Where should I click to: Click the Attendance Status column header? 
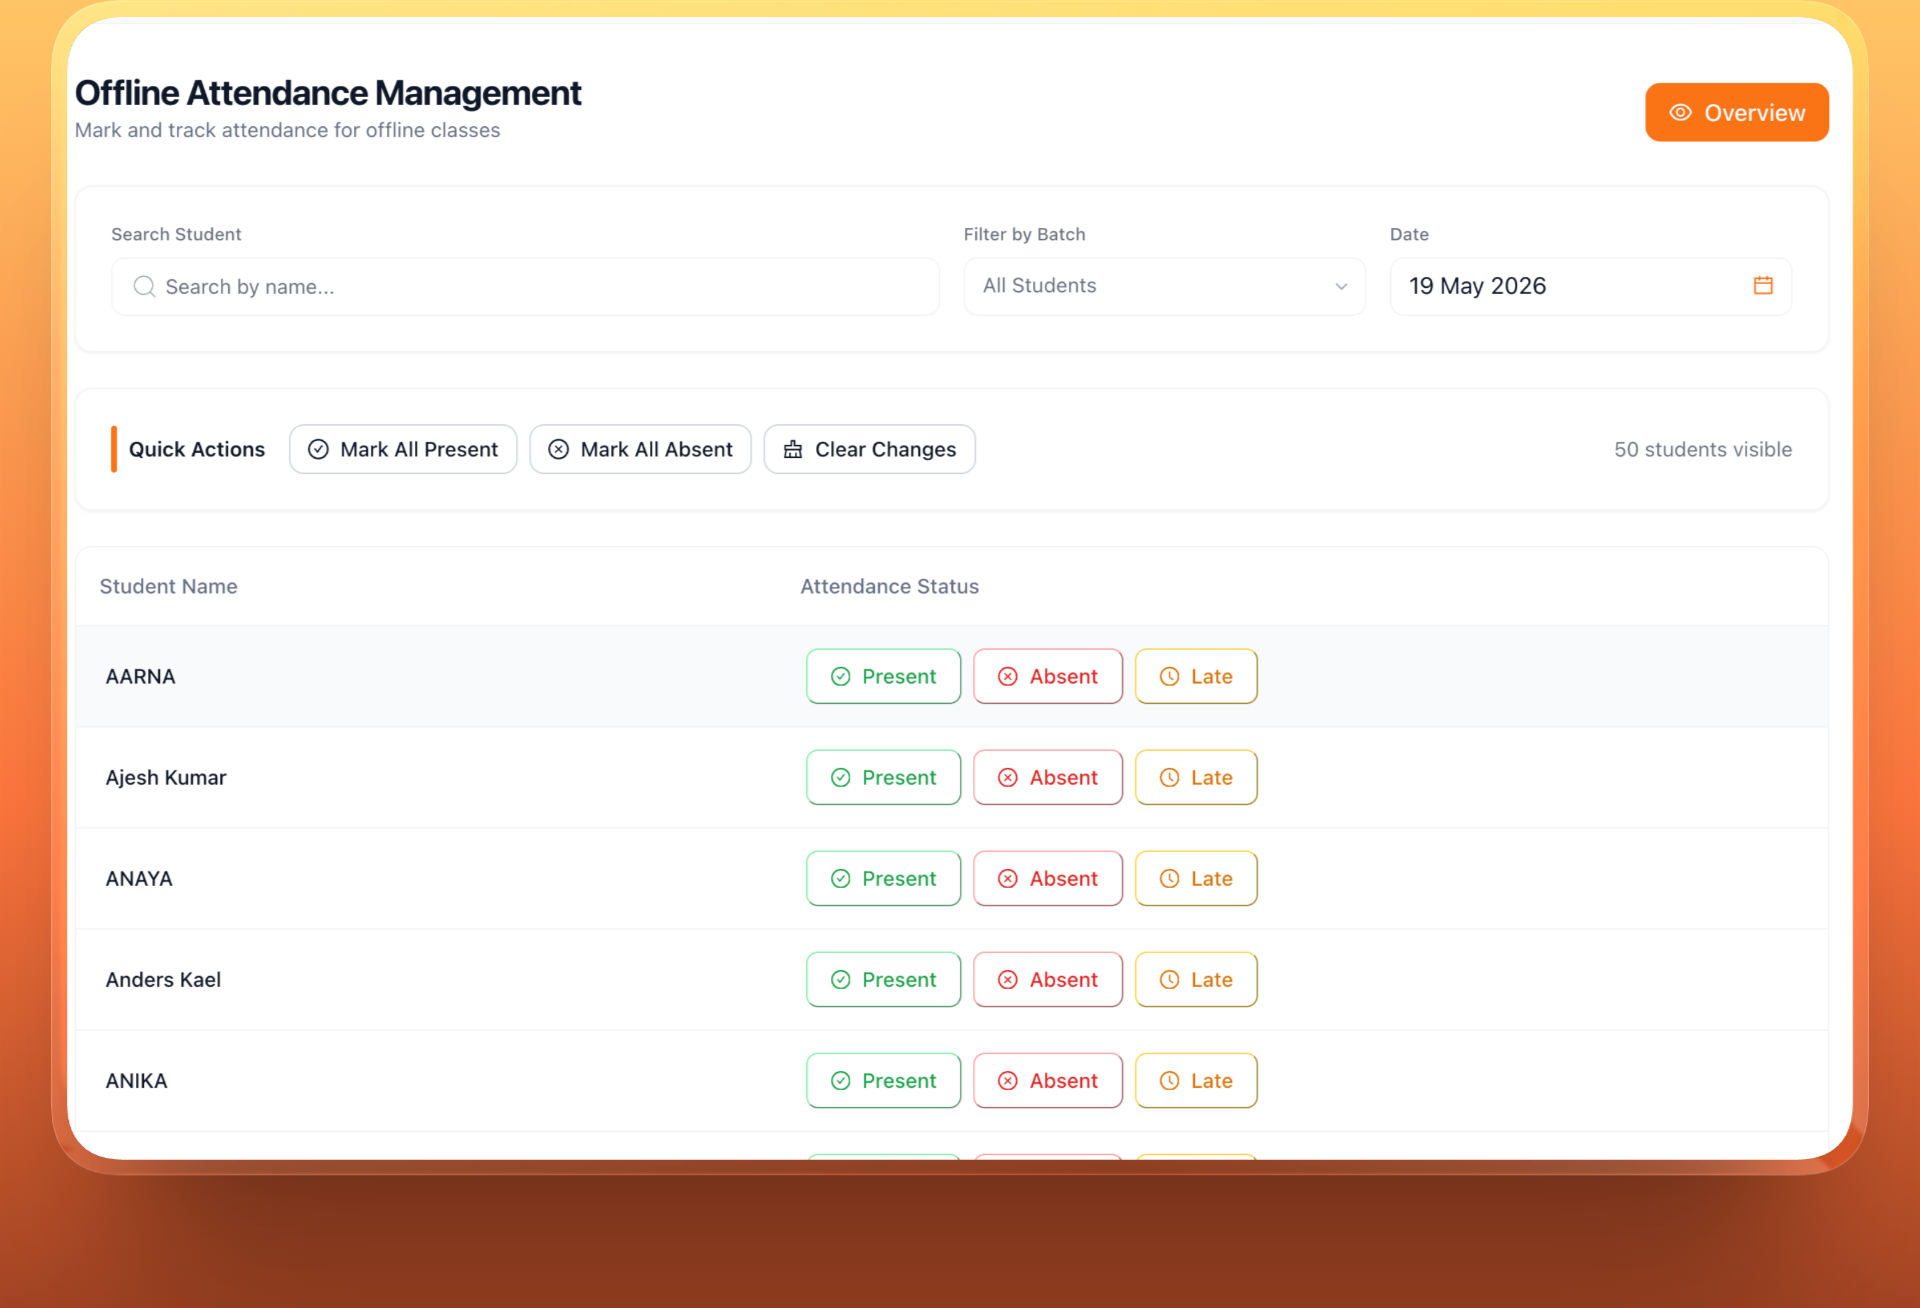tap(889, 586)
